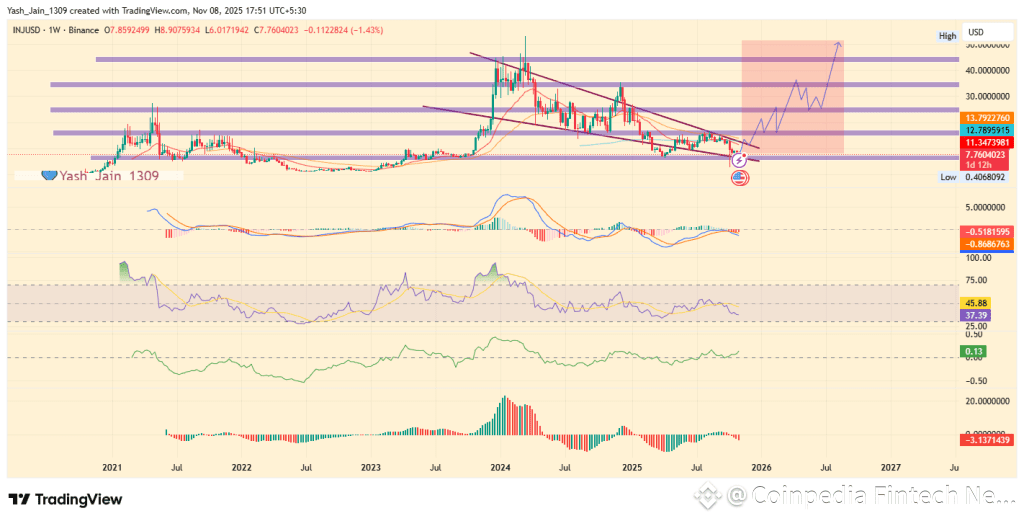Click the projected arrow tip near 50
The image size is (1024, 521).
coord(839,44)
